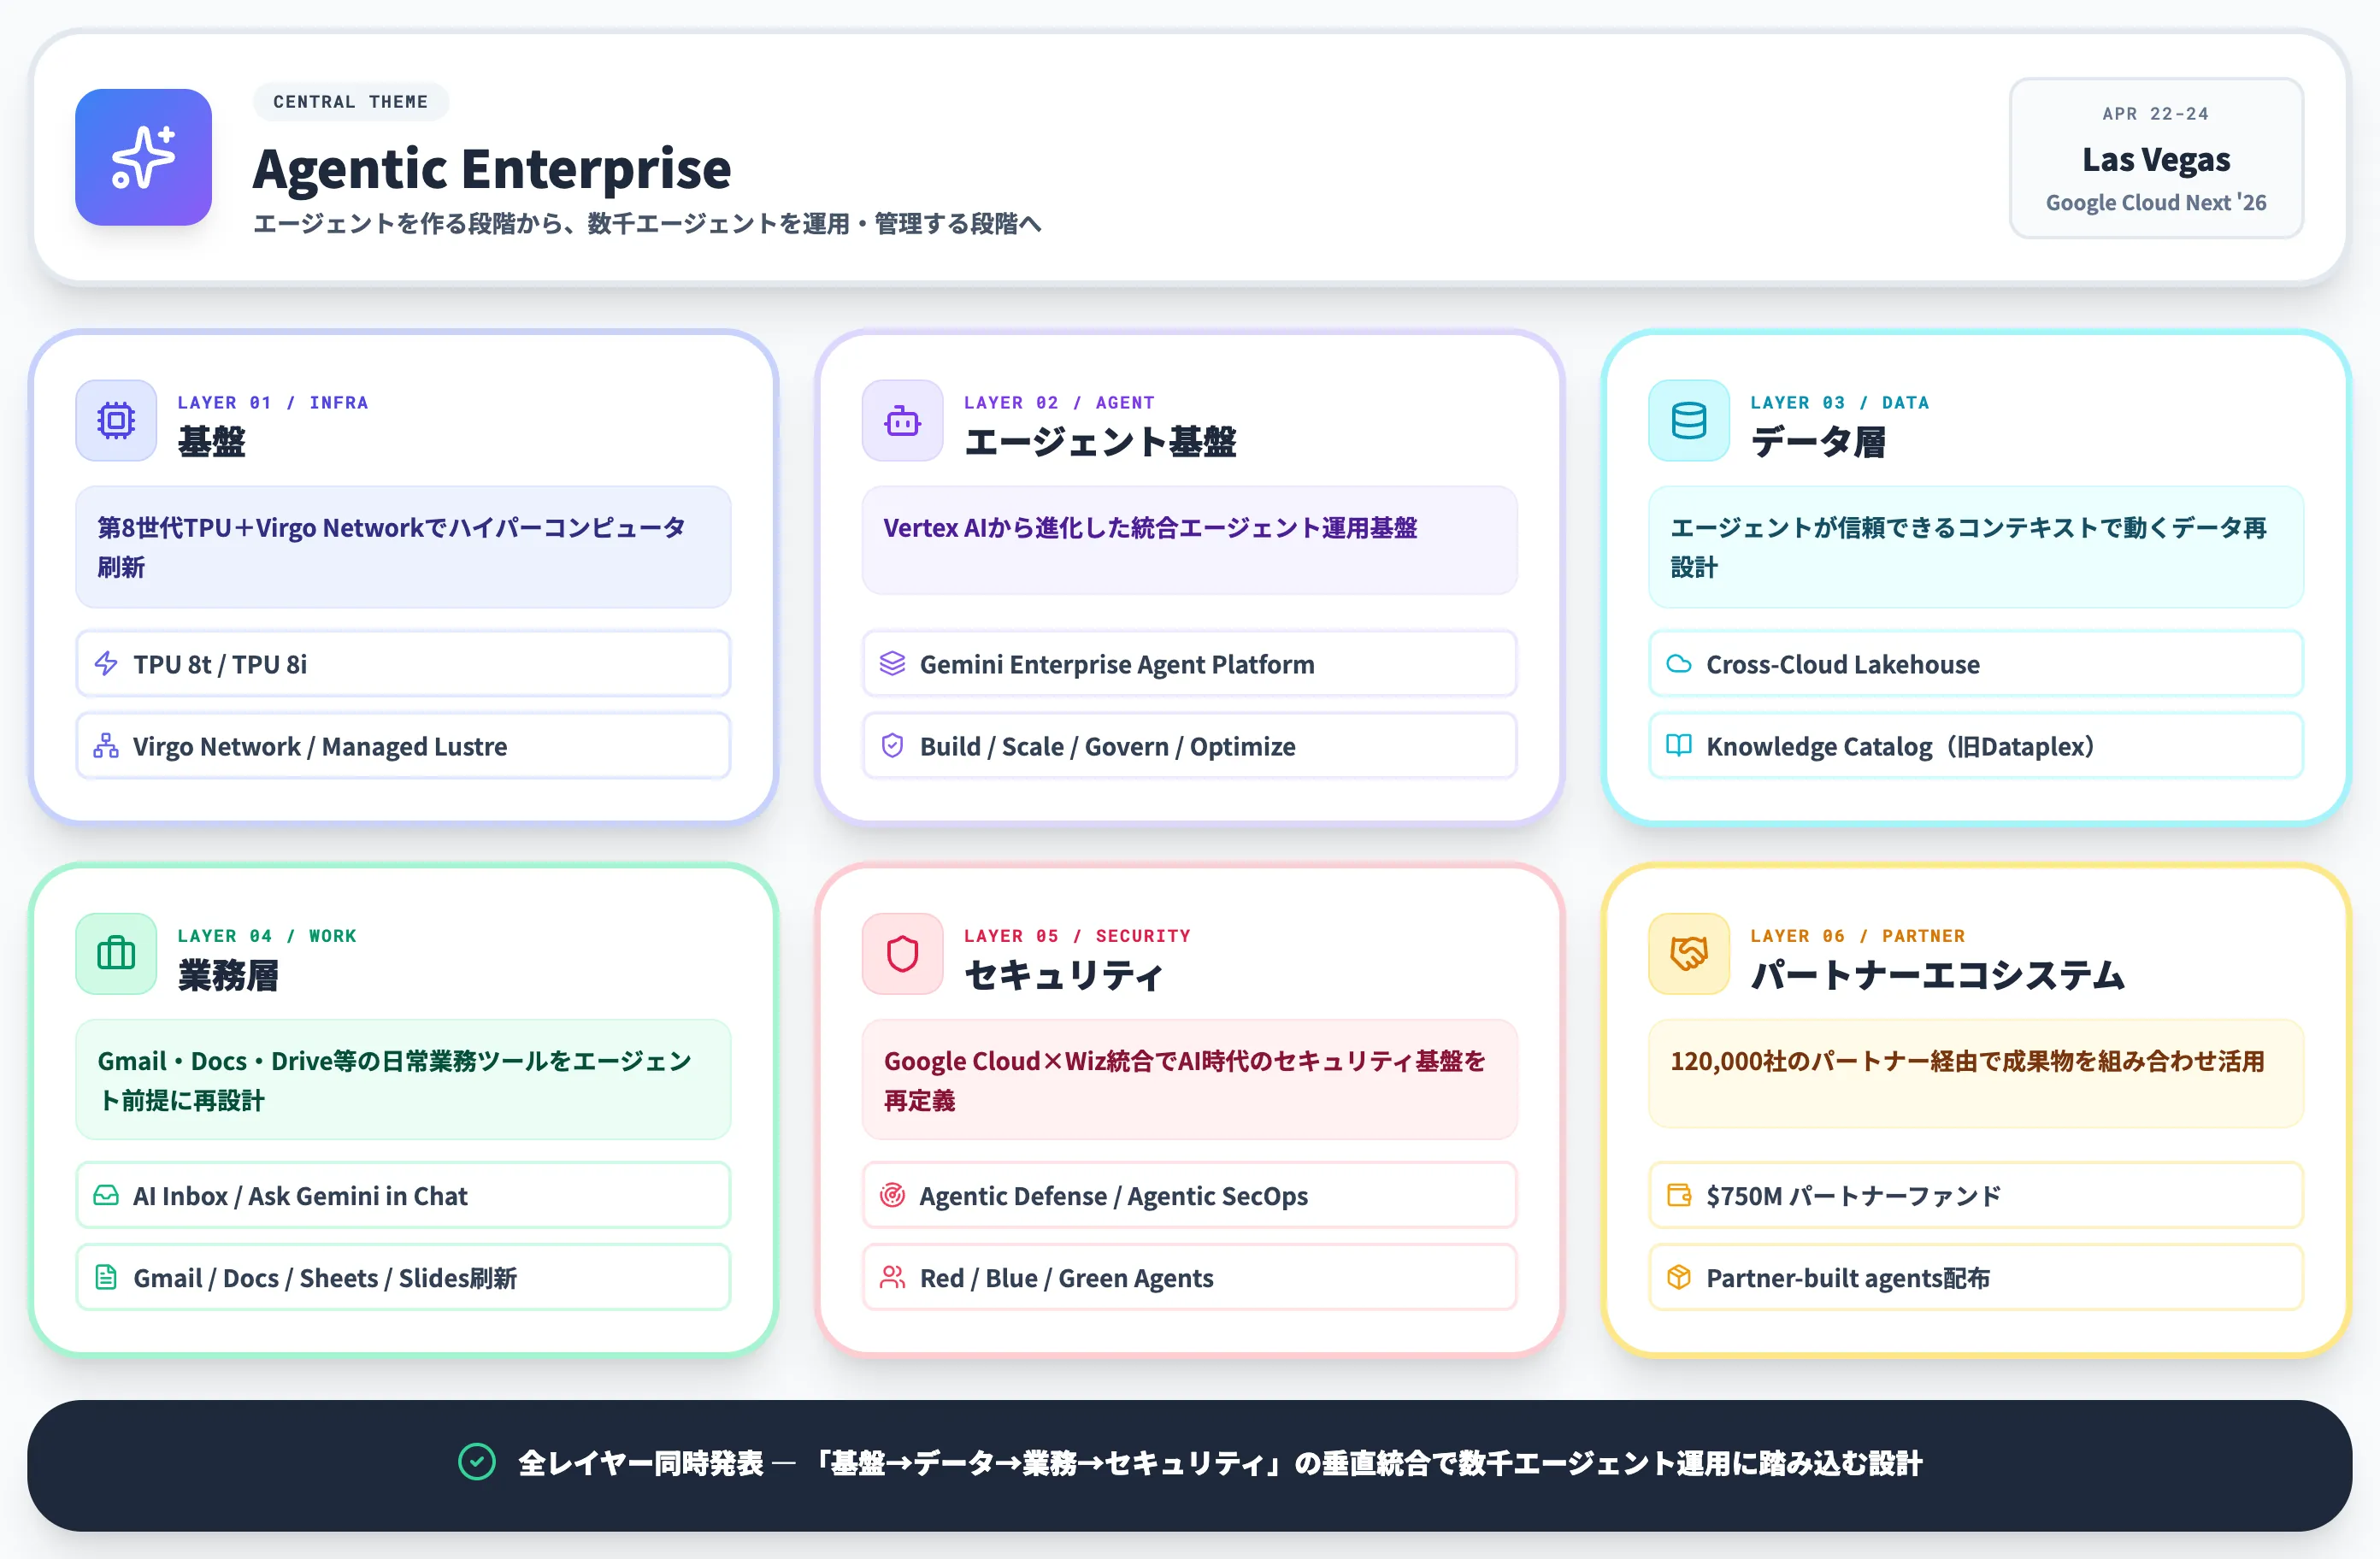Click the Red / Blue / Green Agents entry
The image size is (2380, 1559).
(1189, 1277)
